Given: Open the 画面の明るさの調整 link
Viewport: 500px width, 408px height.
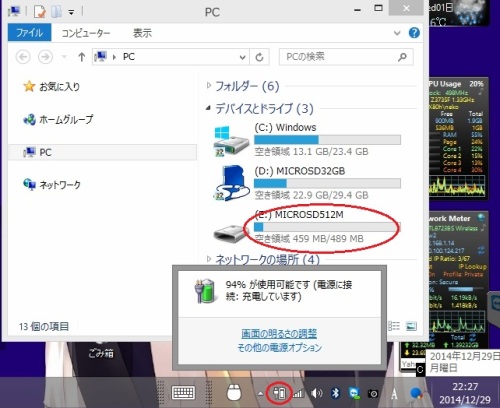Looking at the screenshot, I should 279,333.
